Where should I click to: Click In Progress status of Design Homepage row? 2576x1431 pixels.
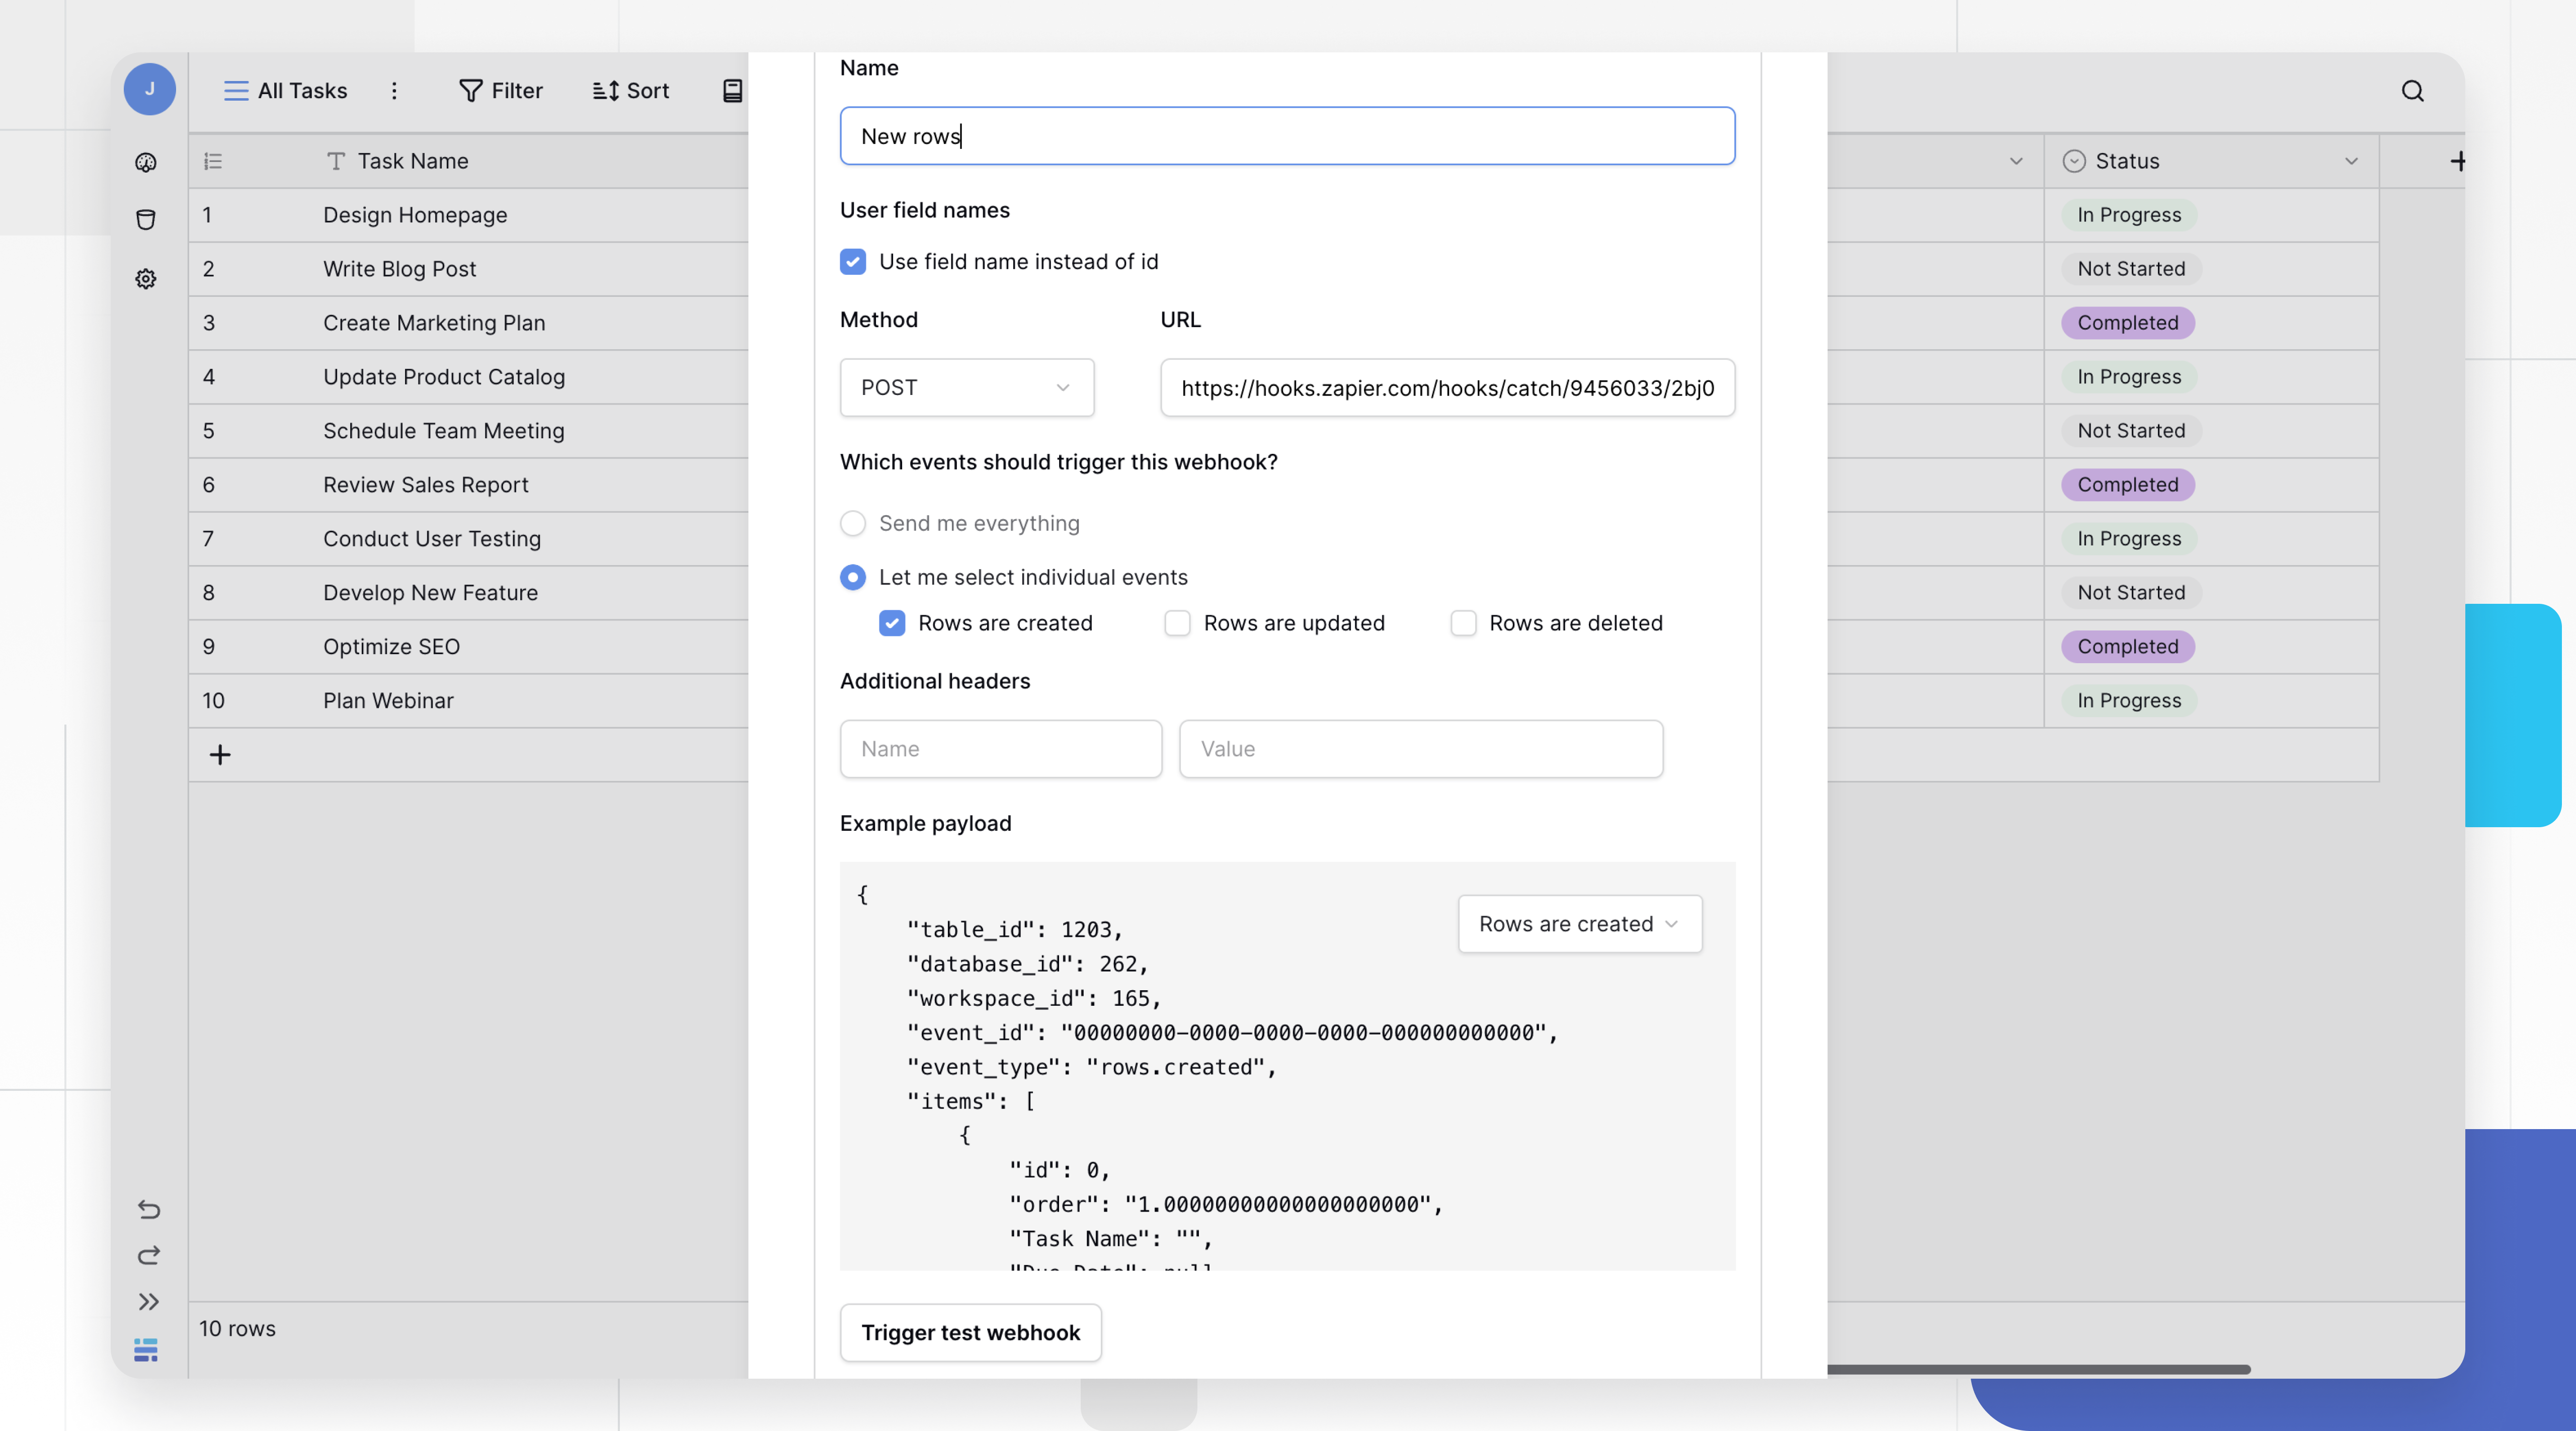click(2129, 215)
